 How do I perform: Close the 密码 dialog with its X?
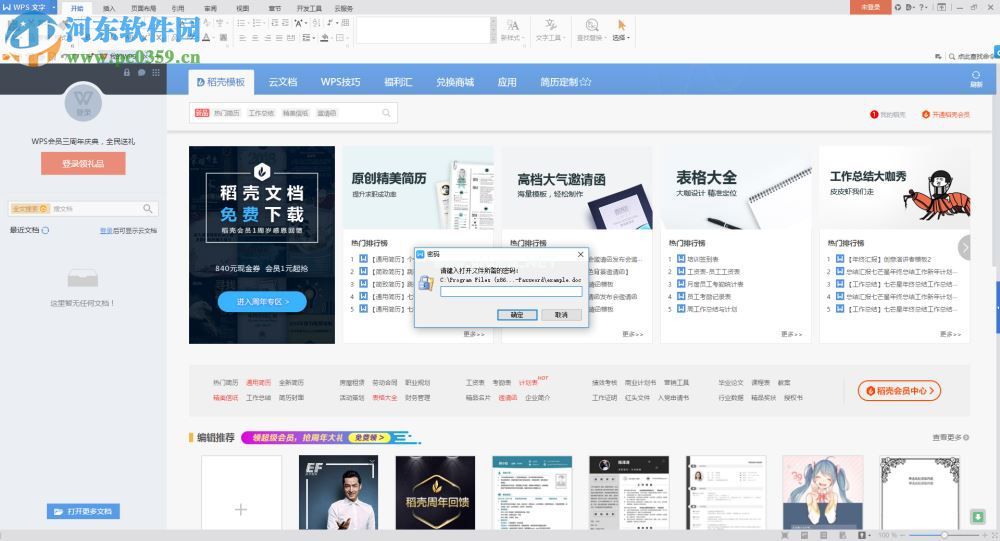point(580,254)
